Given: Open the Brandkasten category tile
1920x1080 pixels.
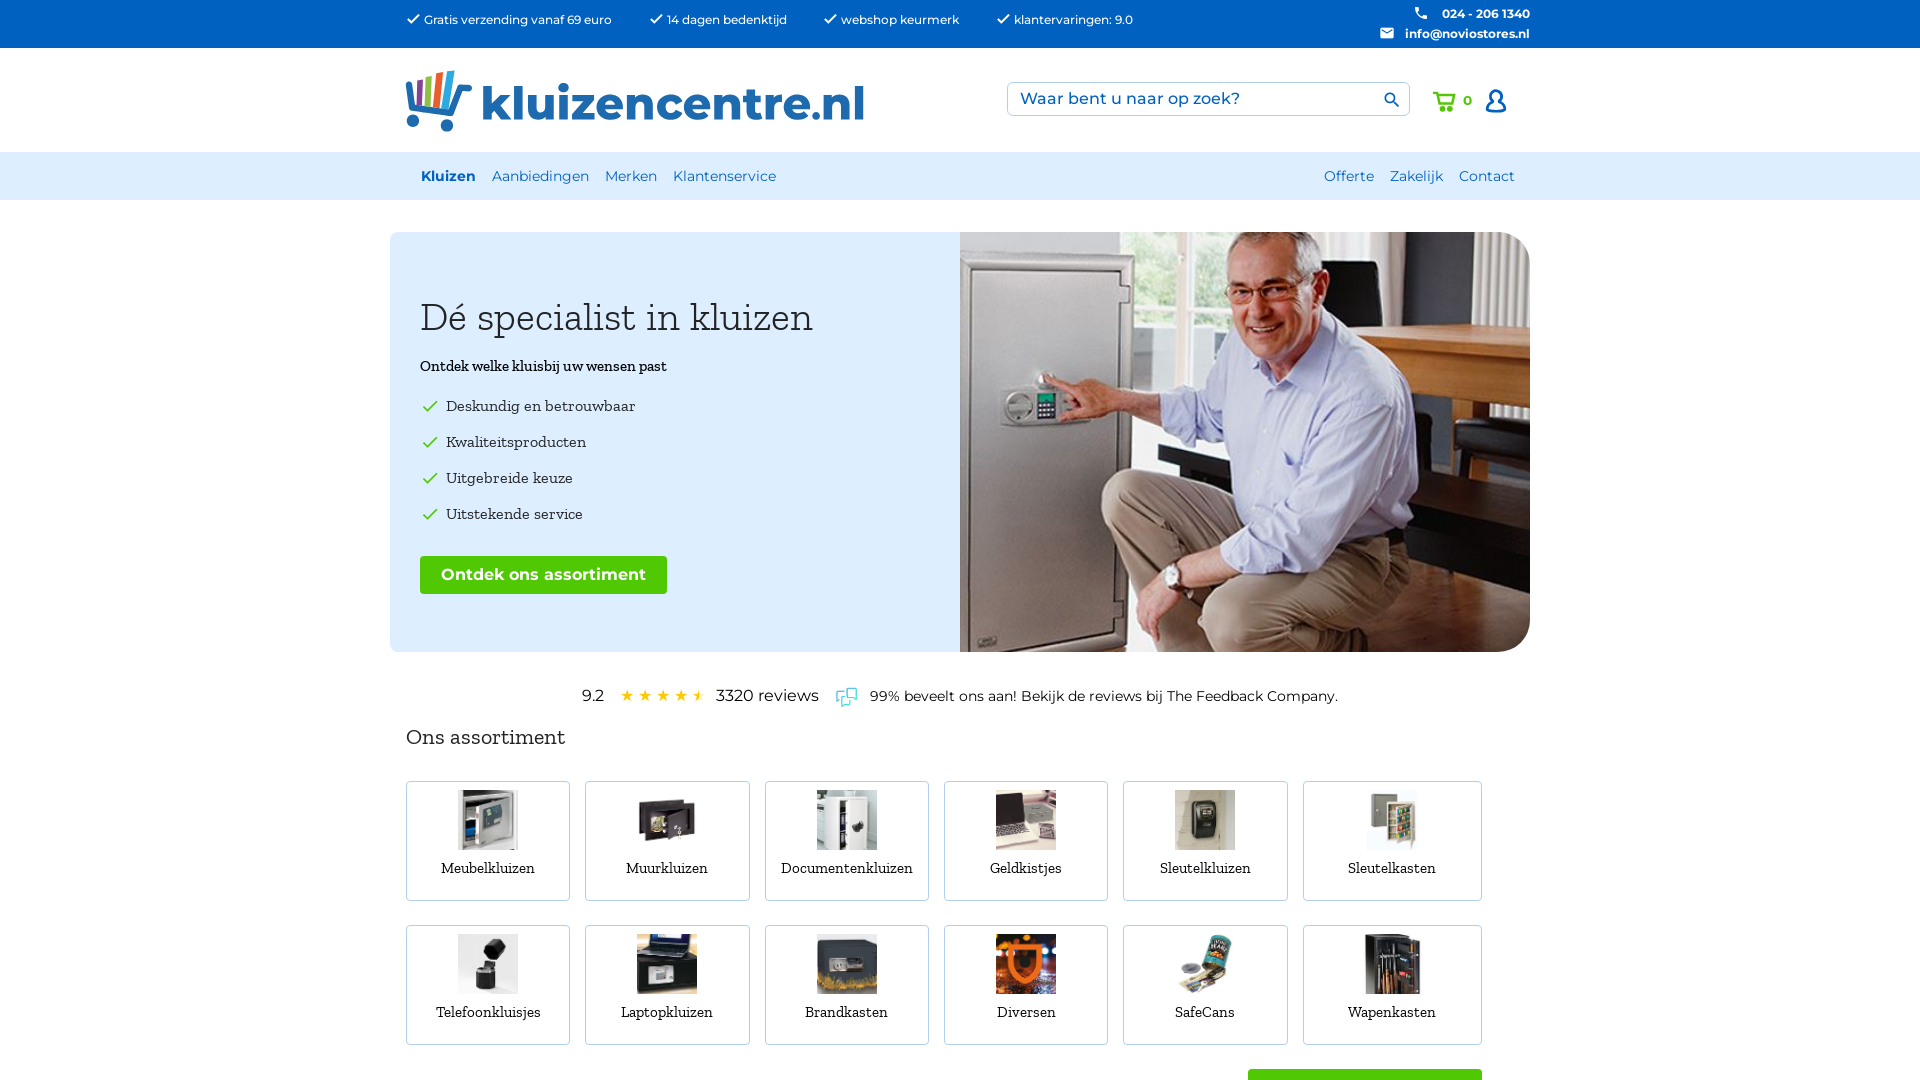Looking at the screenshot, I should (x=847, y=985).
